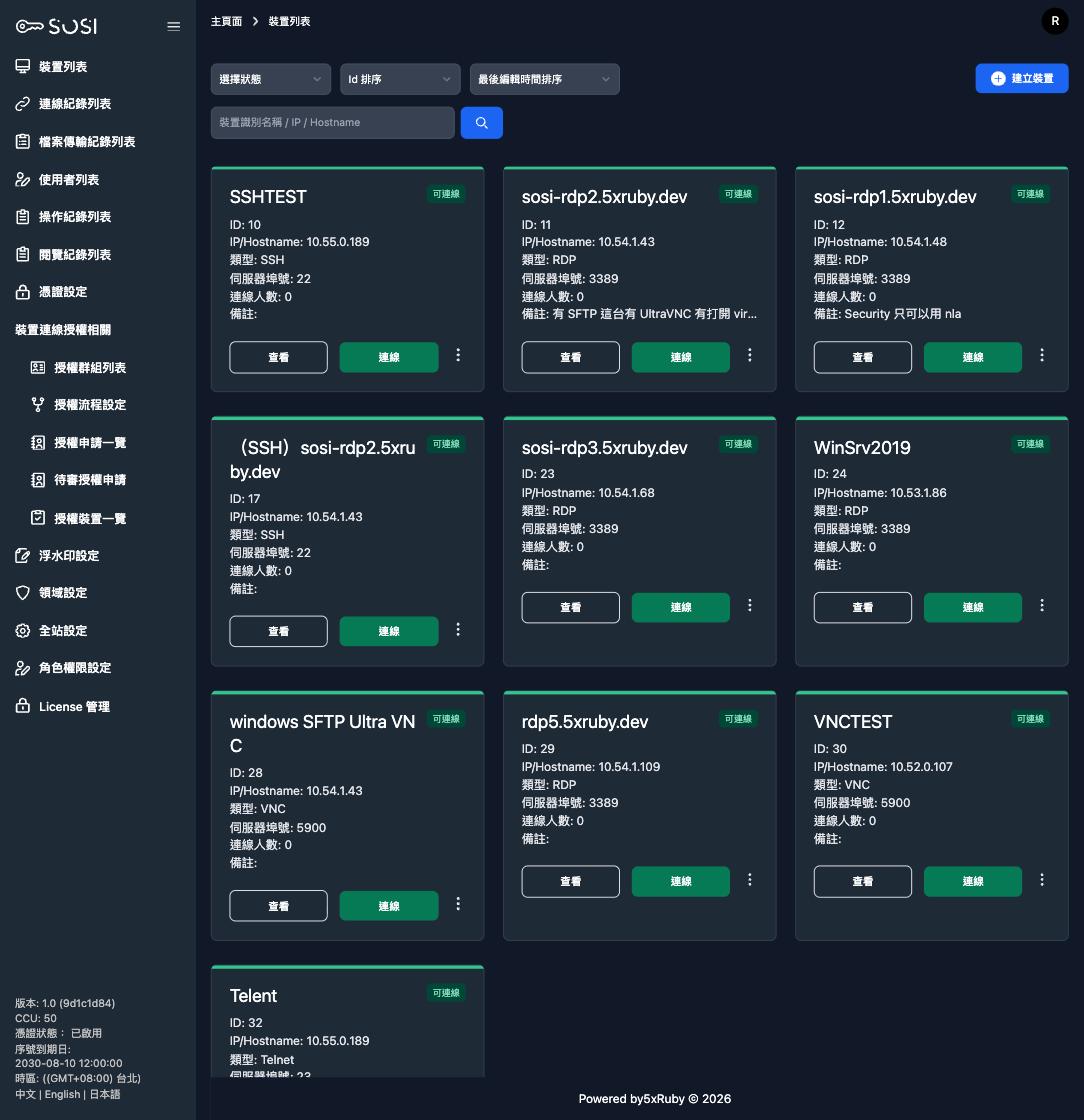Click 連線 on SSHTEST card
The image size is (1084, 1120).
[388, 357]
